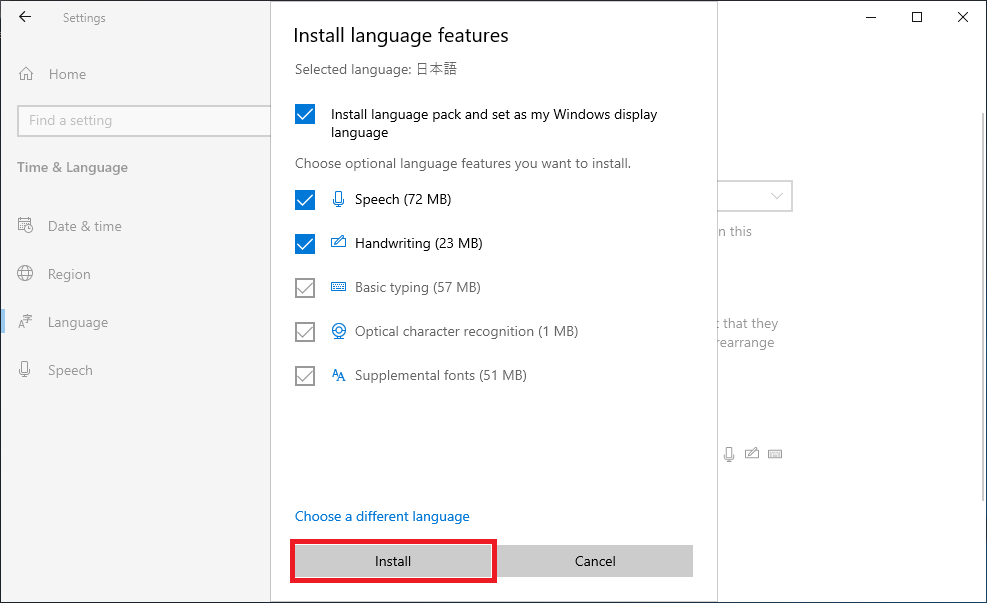Click Install language features title
987x603 pixels.
(401, 35)
